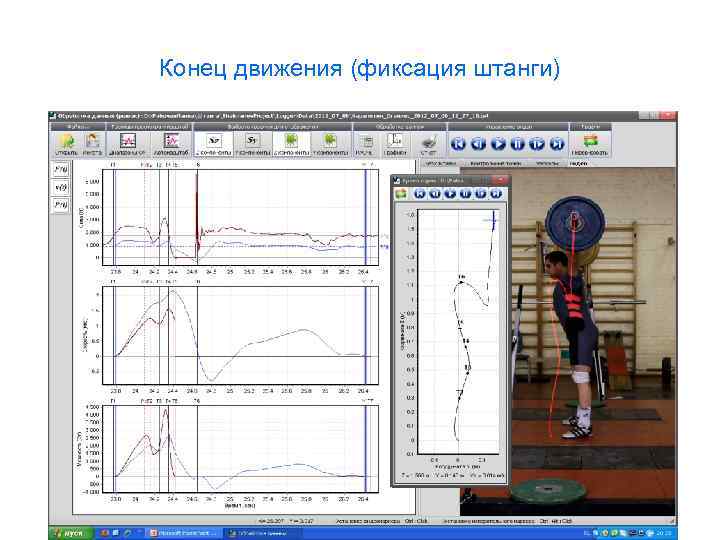Select the Sy component display button

pyautogui.click(x=252, y=145)
